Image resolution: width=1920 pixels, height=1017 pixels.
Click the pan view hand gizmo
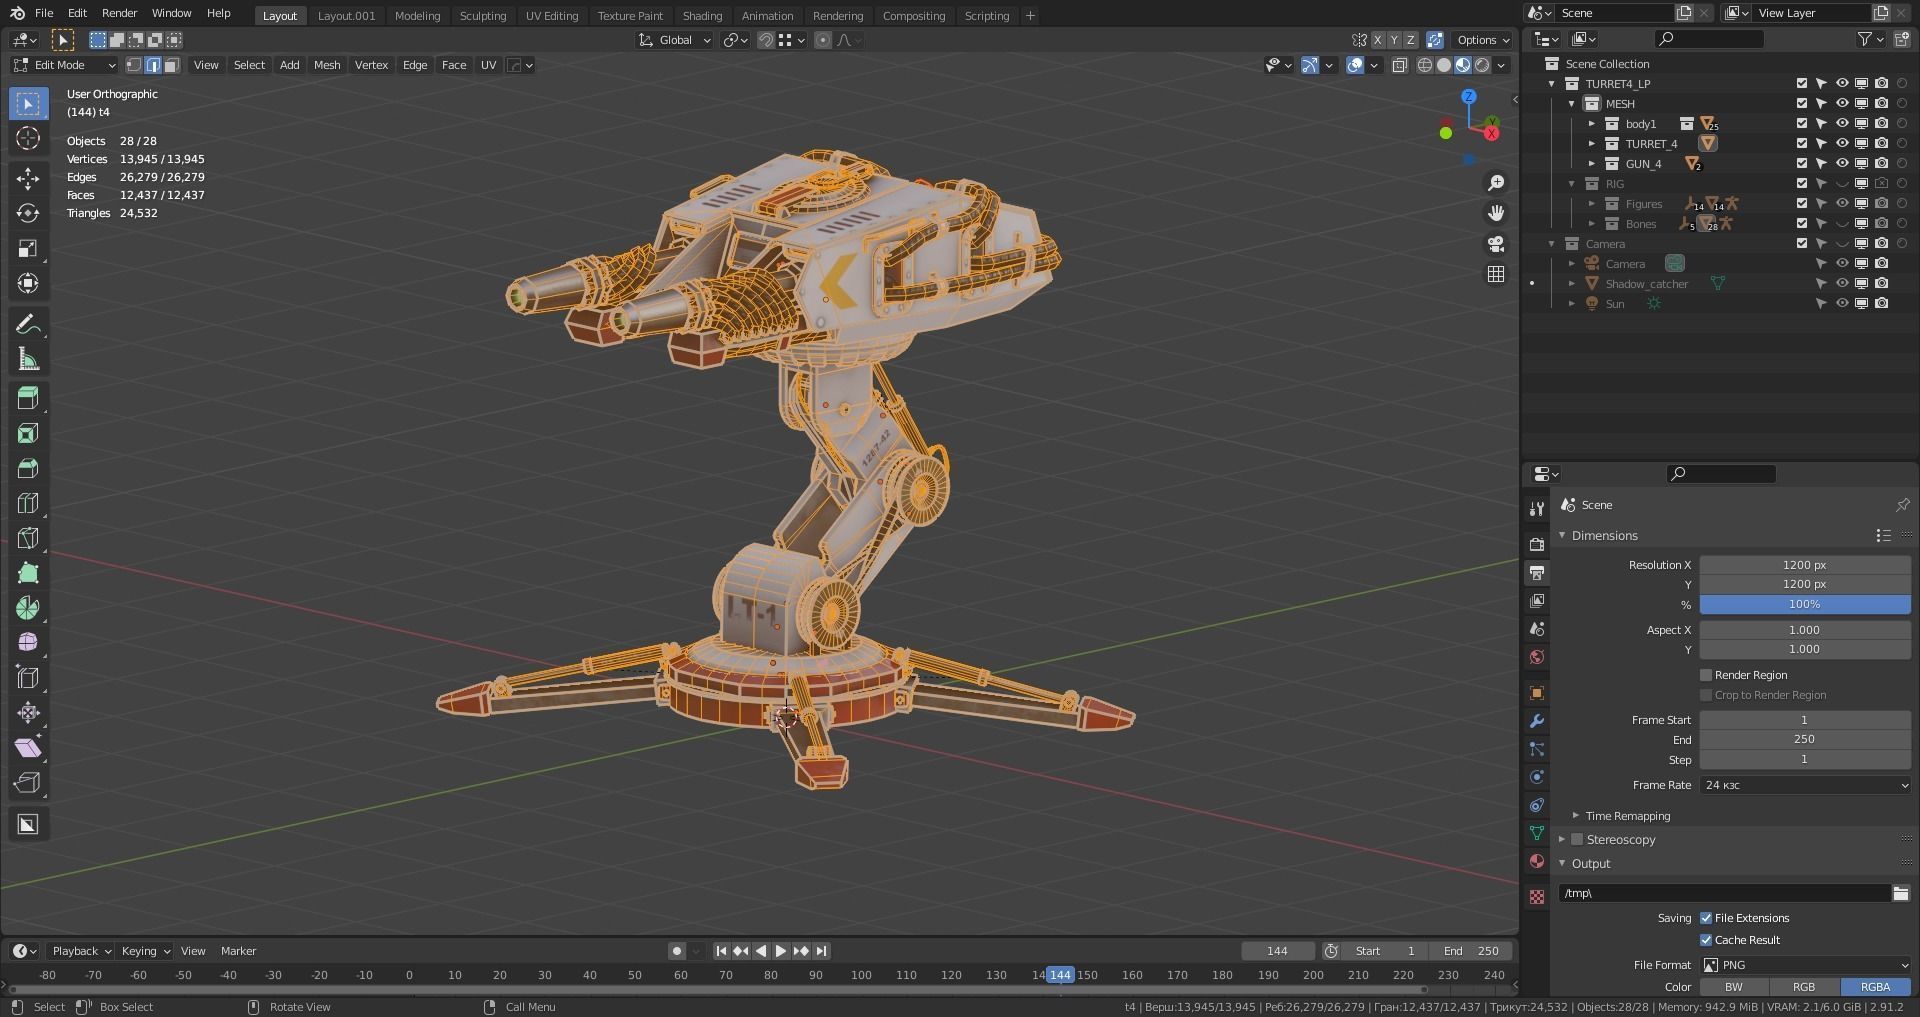coord(1496,213)
